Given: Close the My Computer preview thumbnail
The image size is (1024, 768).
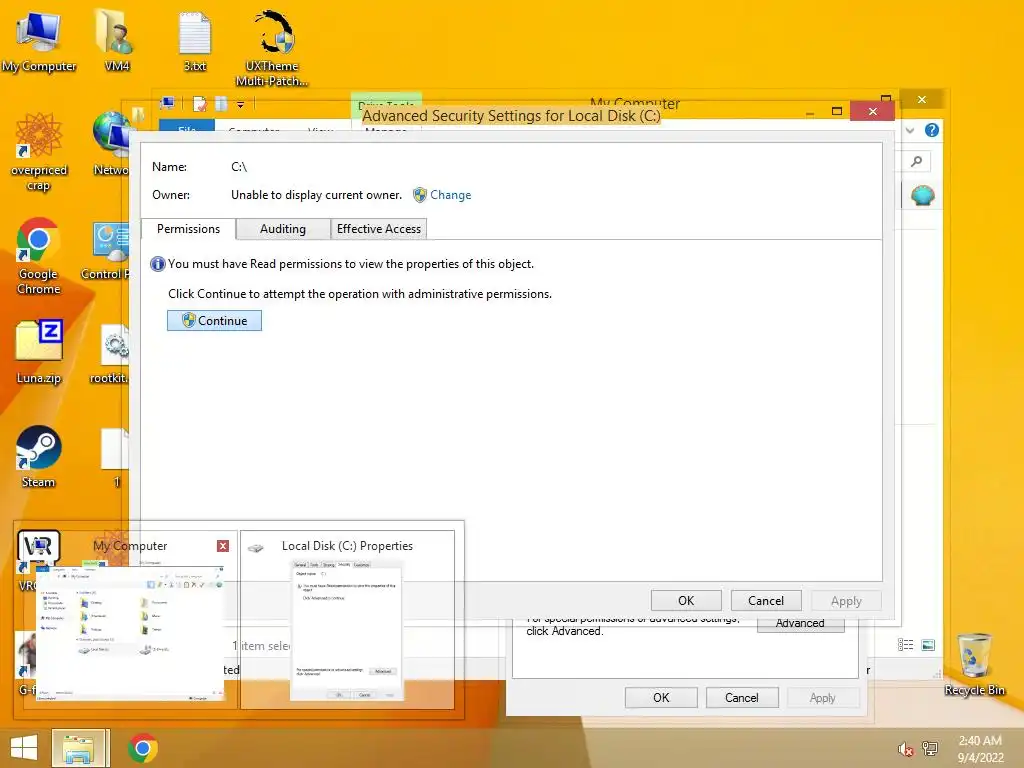Looking at the screenshot, I should click(x=223, y=546).
